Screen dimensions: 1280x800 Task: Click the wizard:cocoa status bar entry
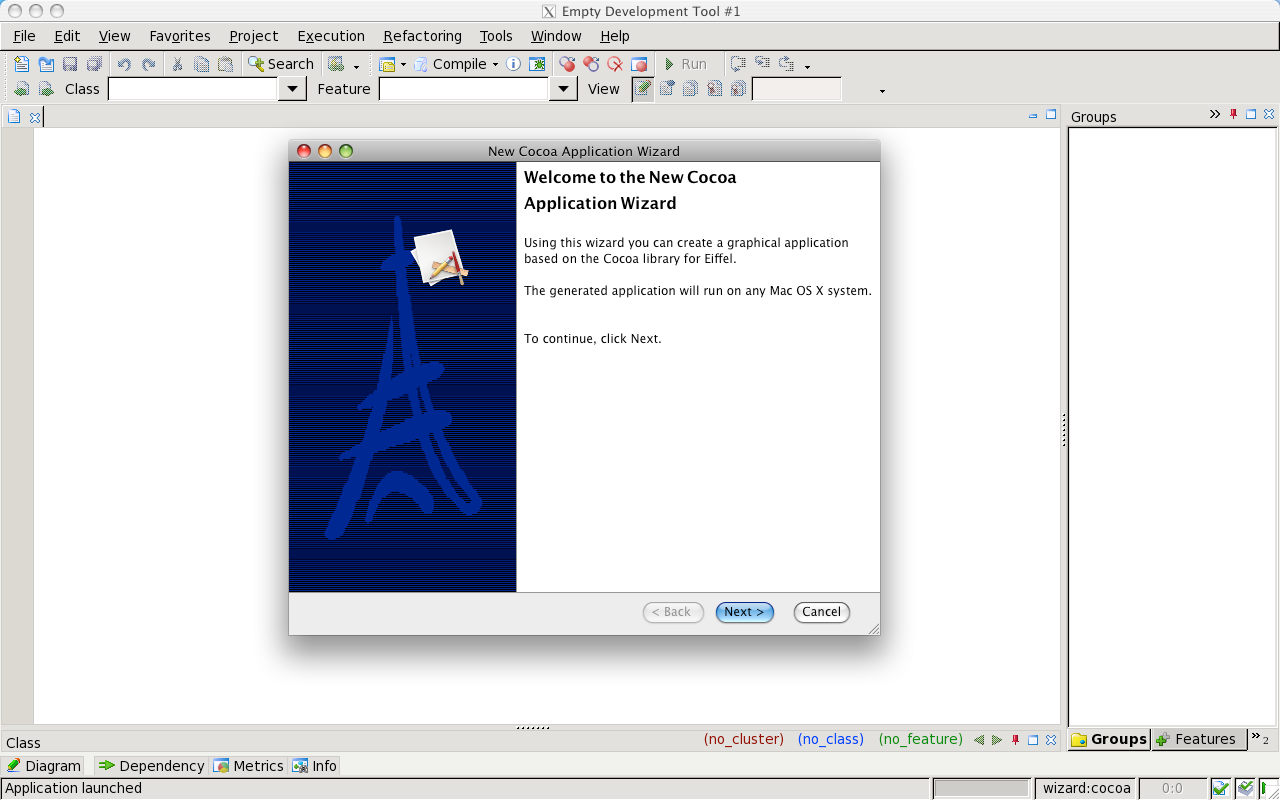(x=1087, y=788)
